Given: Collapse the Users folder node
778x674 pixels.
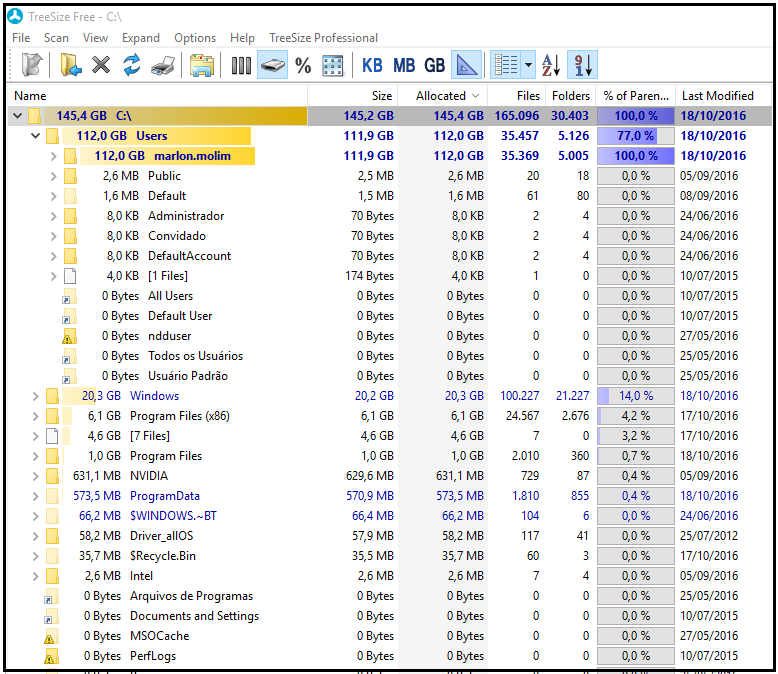Looking at the screenshot, I should [x=37, y=136].
